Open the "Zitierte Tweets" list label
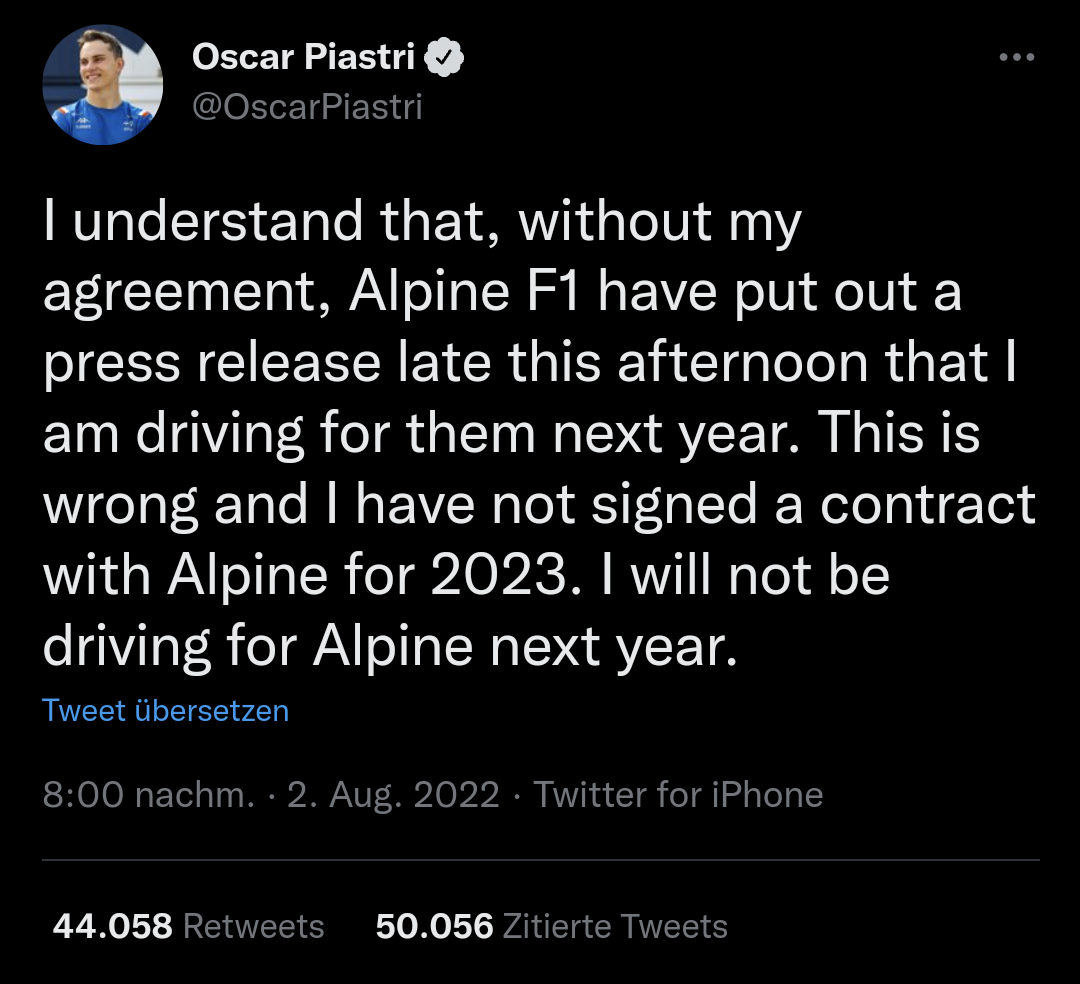 (x=615, y=926)
